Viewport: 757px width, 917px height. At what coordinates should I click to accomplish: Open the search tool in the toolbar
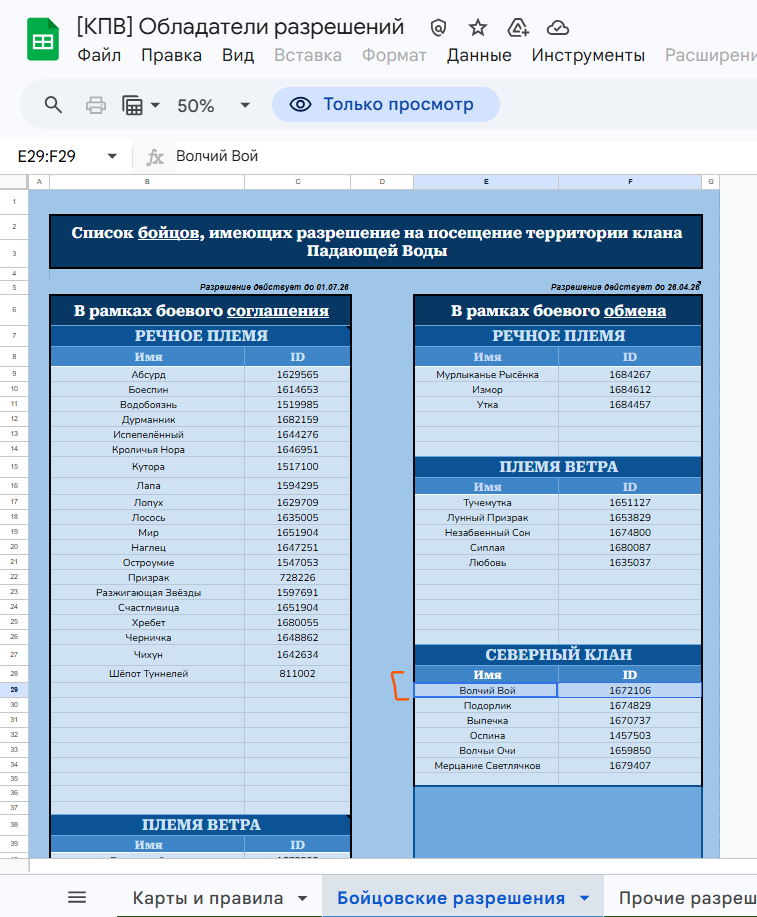(53, 105)
